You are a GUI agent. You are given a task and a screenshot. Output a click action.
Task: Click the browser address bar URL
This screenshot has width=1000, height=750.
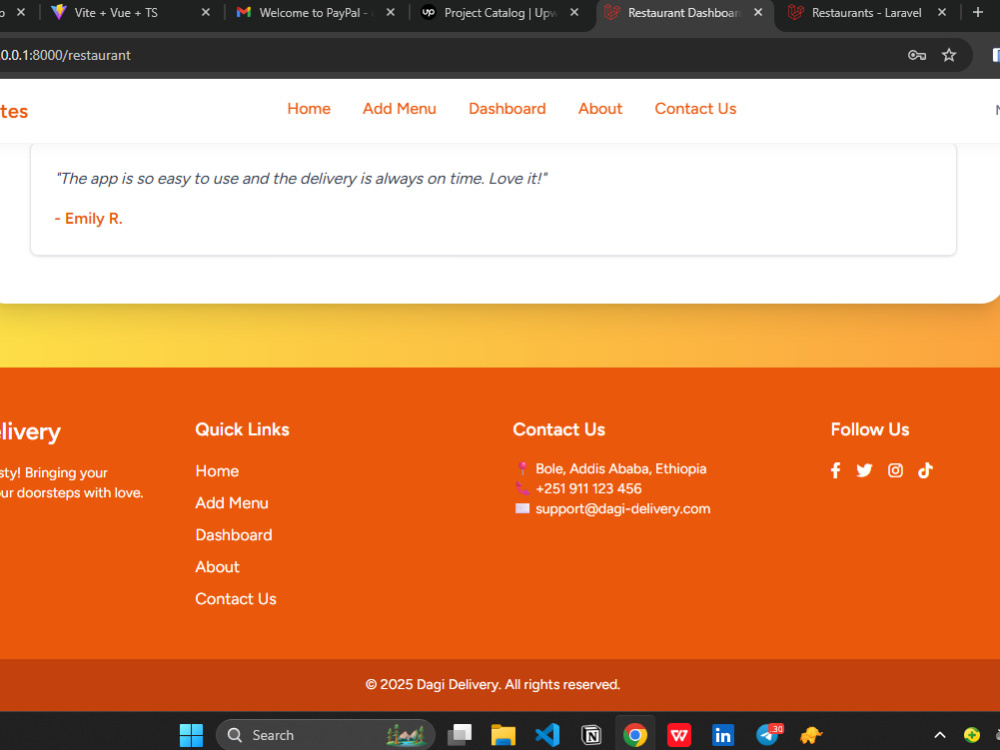coord(65,55)
